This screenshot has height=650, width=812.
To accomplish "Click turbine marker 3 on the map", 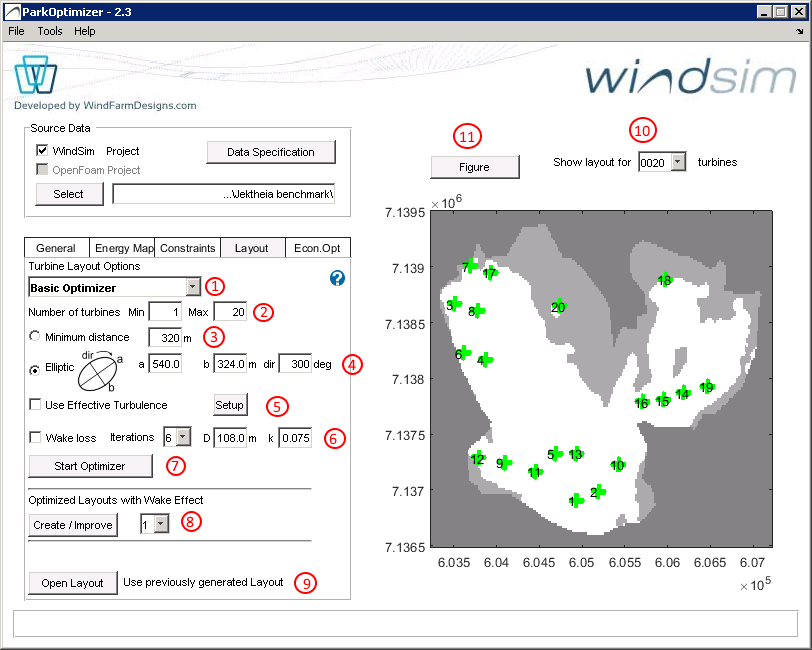I will (x=454, y=304).
